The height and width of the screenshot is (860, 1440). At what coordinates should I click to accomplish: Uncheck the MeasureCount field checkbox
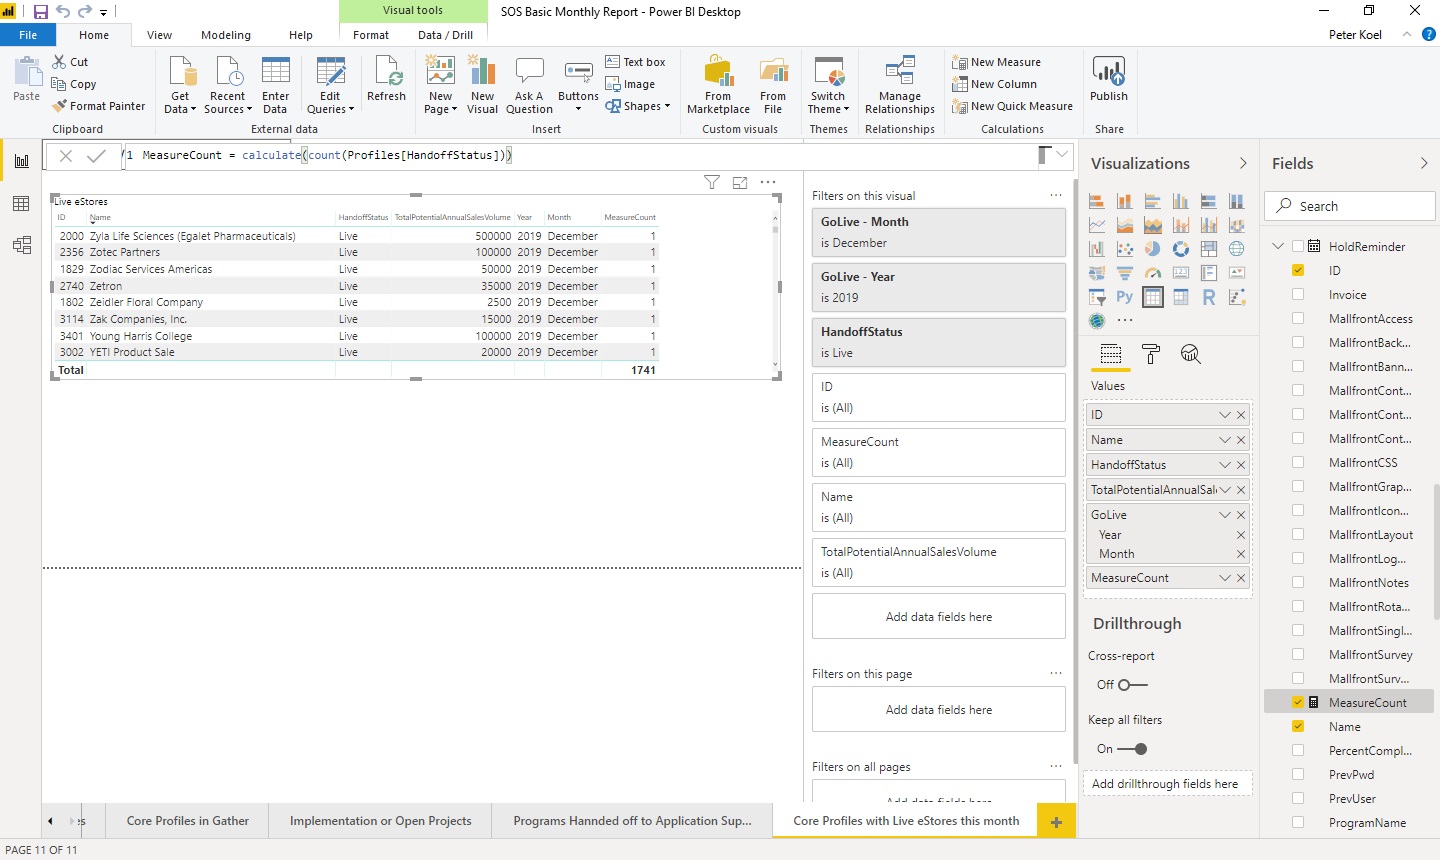click(x=1298, y=702)
